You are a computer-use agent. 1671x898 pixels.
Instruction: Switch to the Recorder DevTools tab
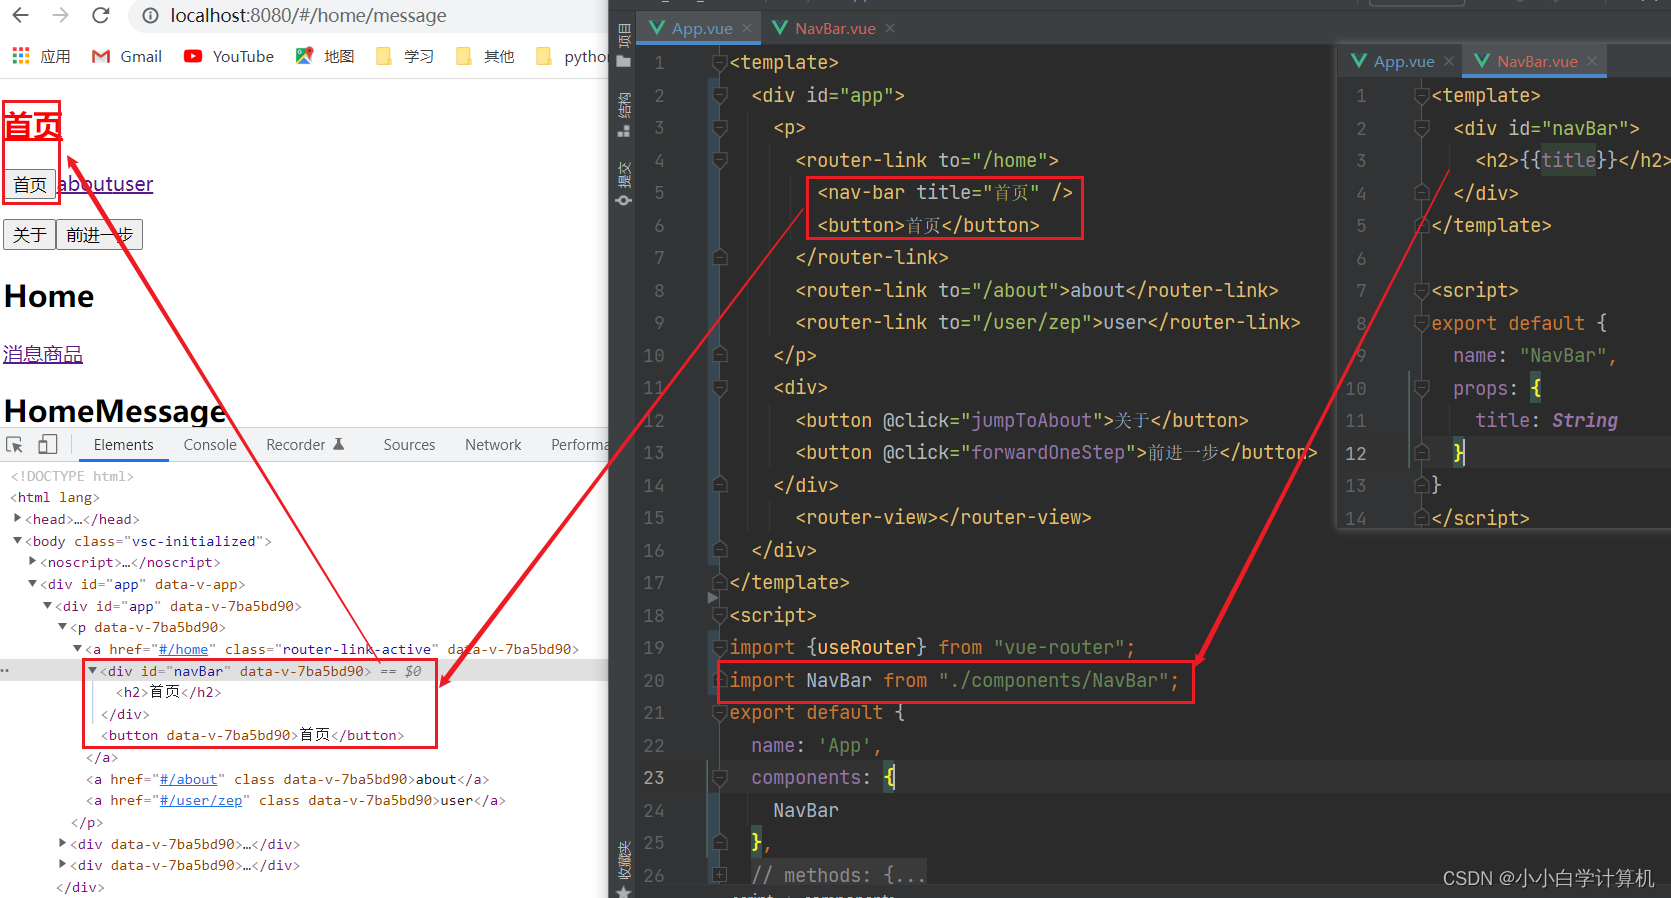coord(305,445)
